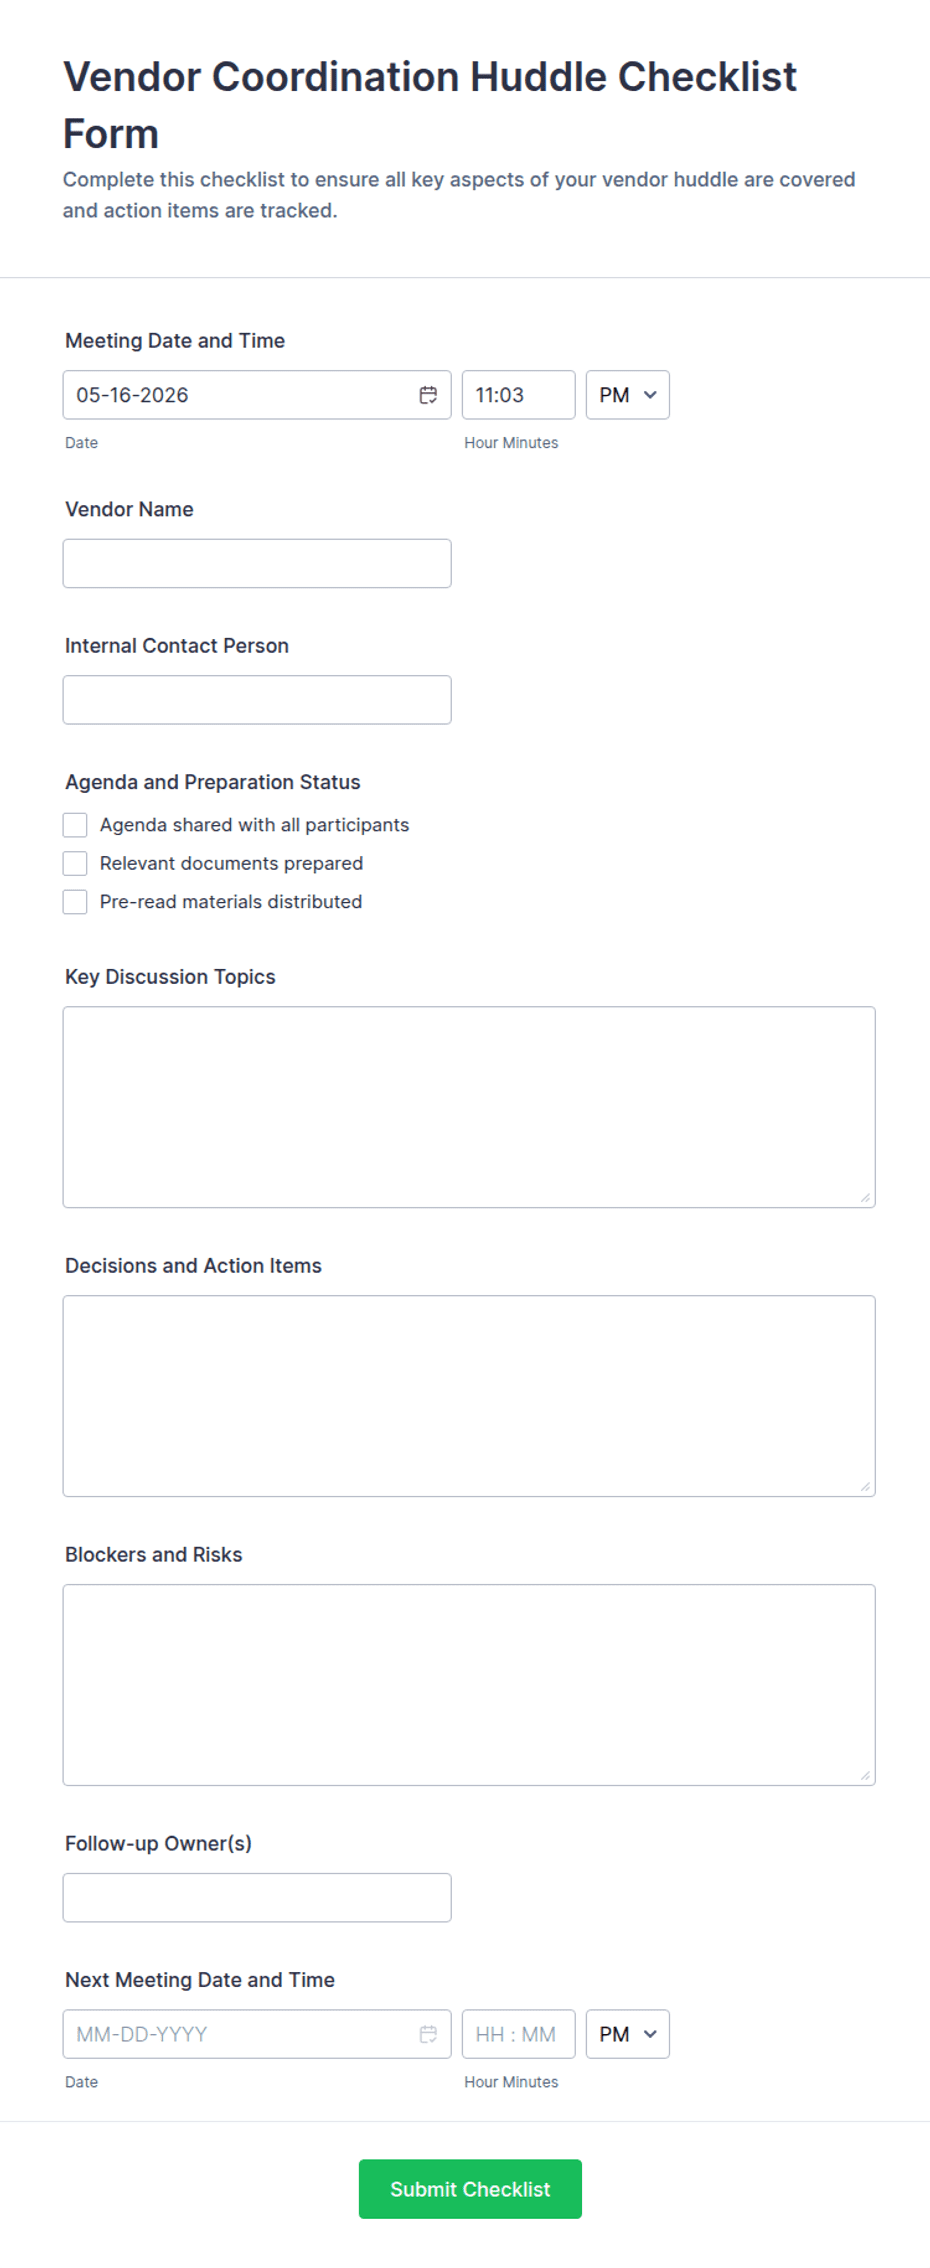
Task: Click the Blockers and Risks resize grip
Action: click(865, 1775)
